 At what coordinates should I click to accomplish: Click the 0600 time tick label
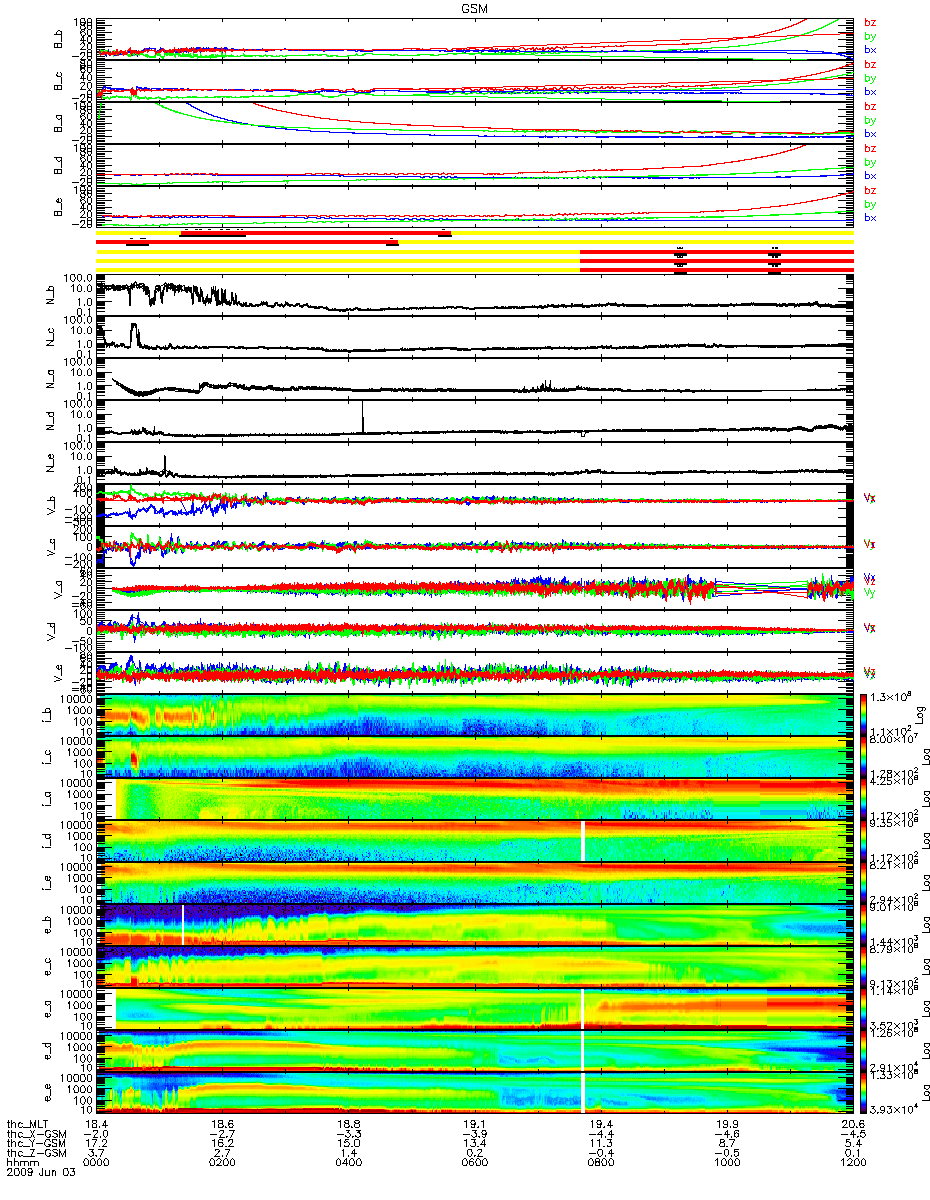(474, 1163)
